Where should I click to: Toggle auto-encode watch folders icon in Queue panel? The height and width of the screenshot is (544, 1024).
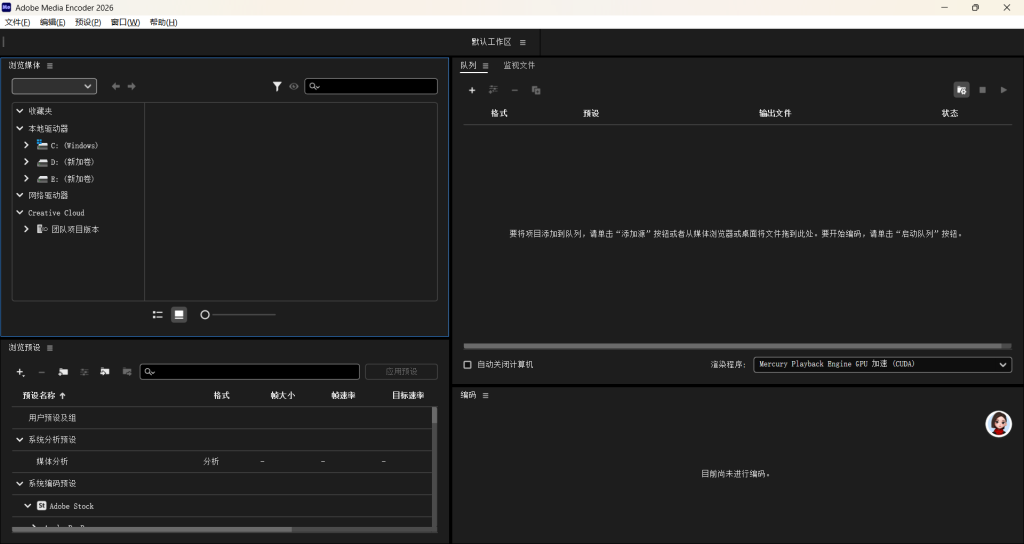point(961,90)
